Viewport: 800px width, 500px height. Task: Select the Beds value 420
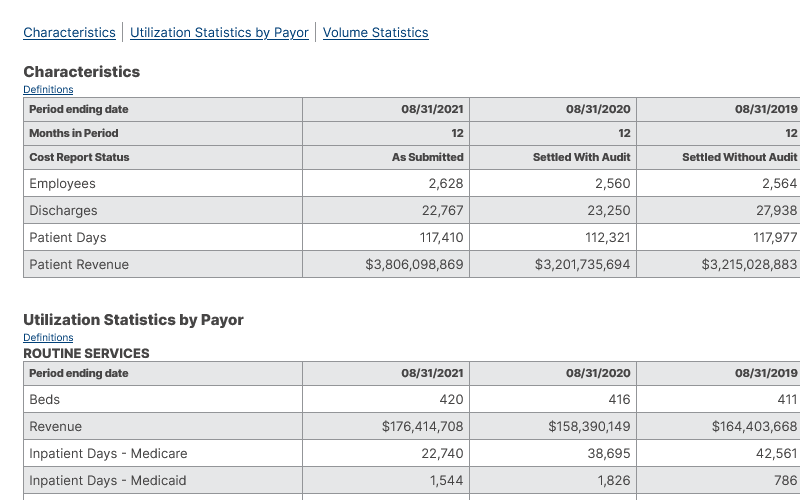(451, 400)
